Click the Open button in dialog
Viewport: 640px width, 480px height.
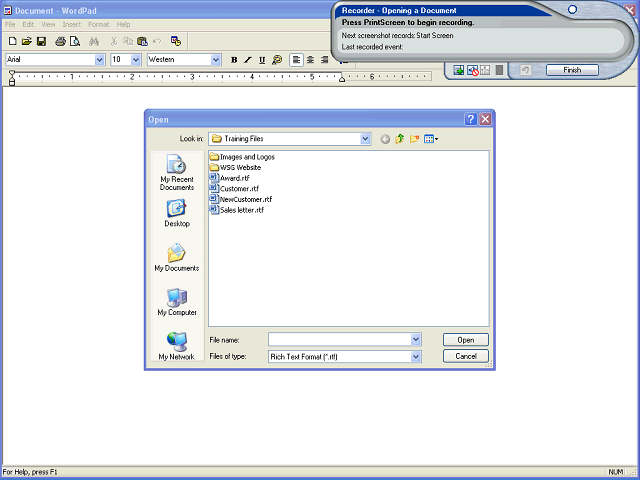pyautogui.click(x=466, y=340)
